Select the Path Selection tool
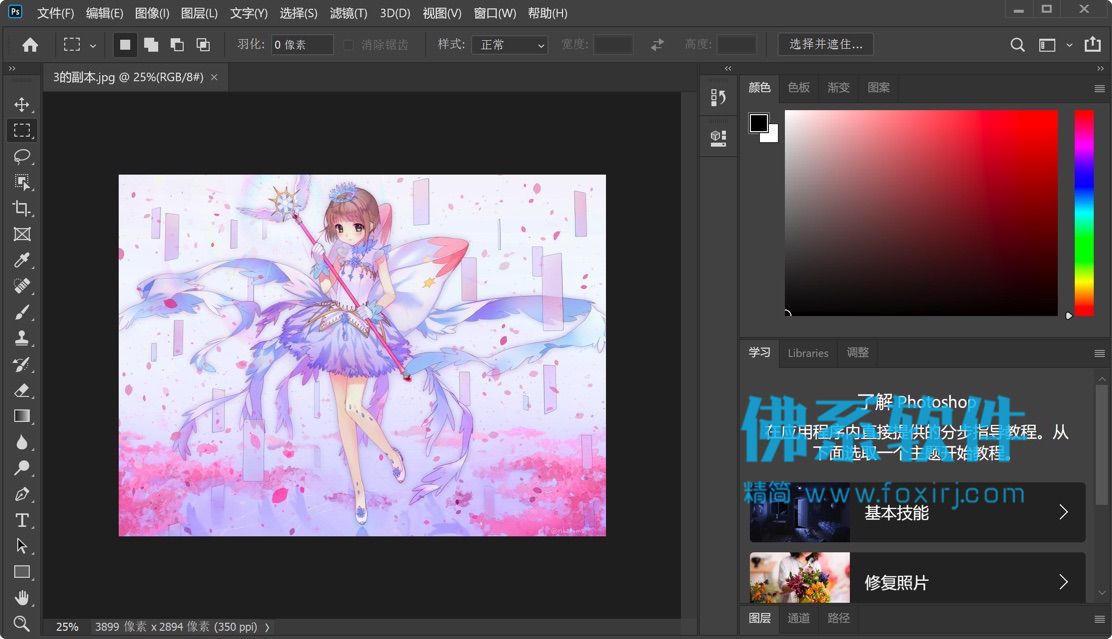The width and height of the screenshot is (1112, 639). (22, 546)
